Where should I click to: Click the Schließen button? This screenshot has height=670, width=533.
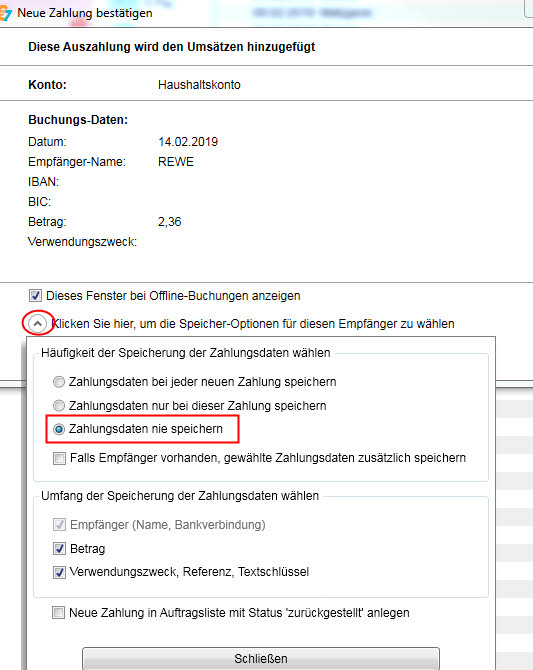(x=261, y=658)
